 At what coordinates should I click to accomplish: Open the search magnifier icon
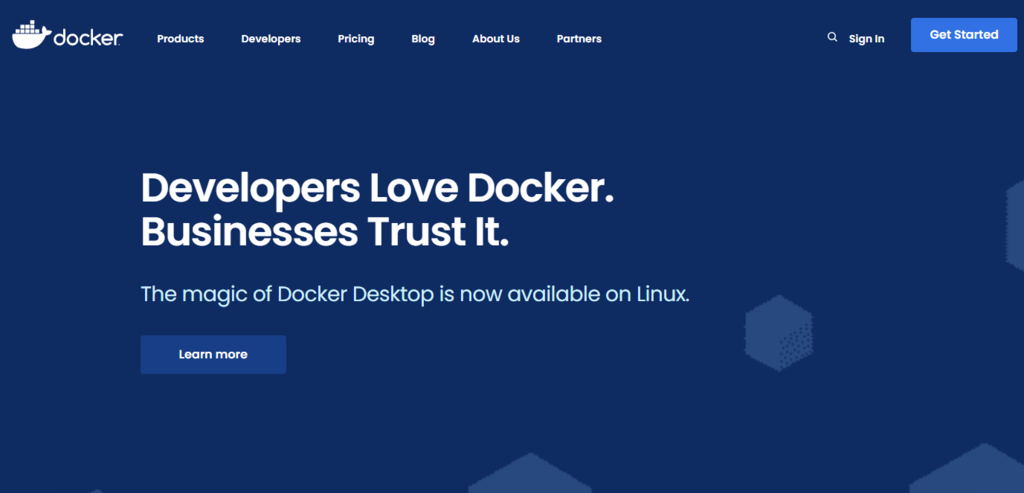[832, 37]
